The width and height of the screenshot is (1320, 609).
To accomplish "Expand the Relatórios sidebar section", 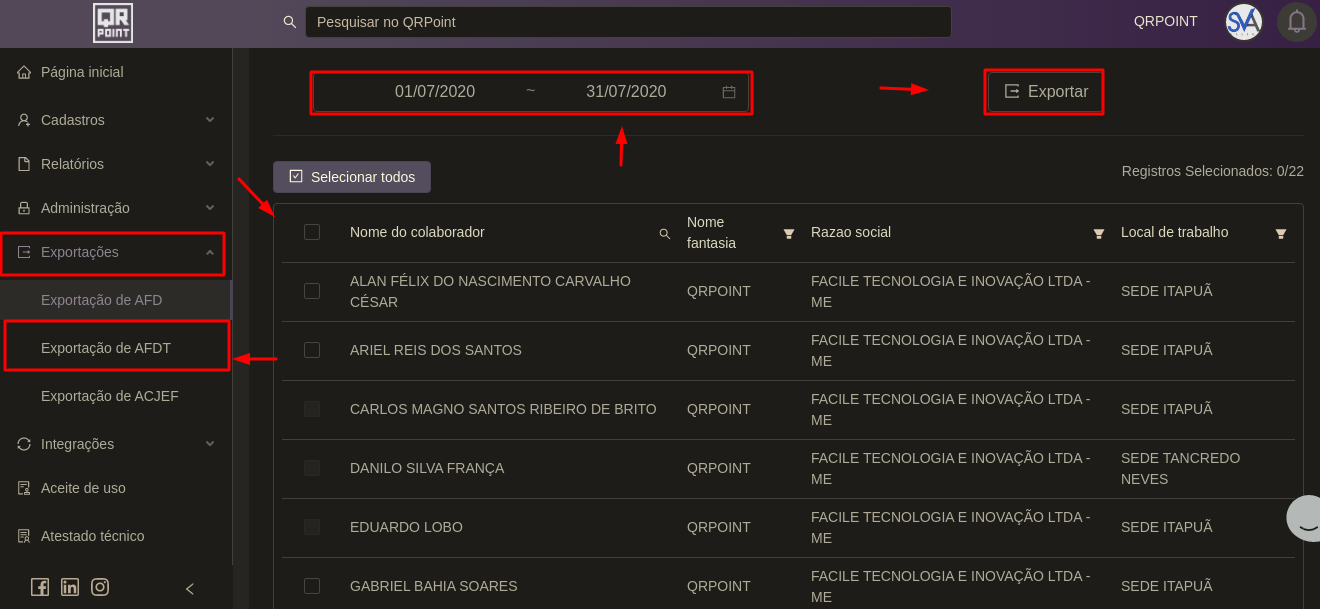I will (115, 164).
